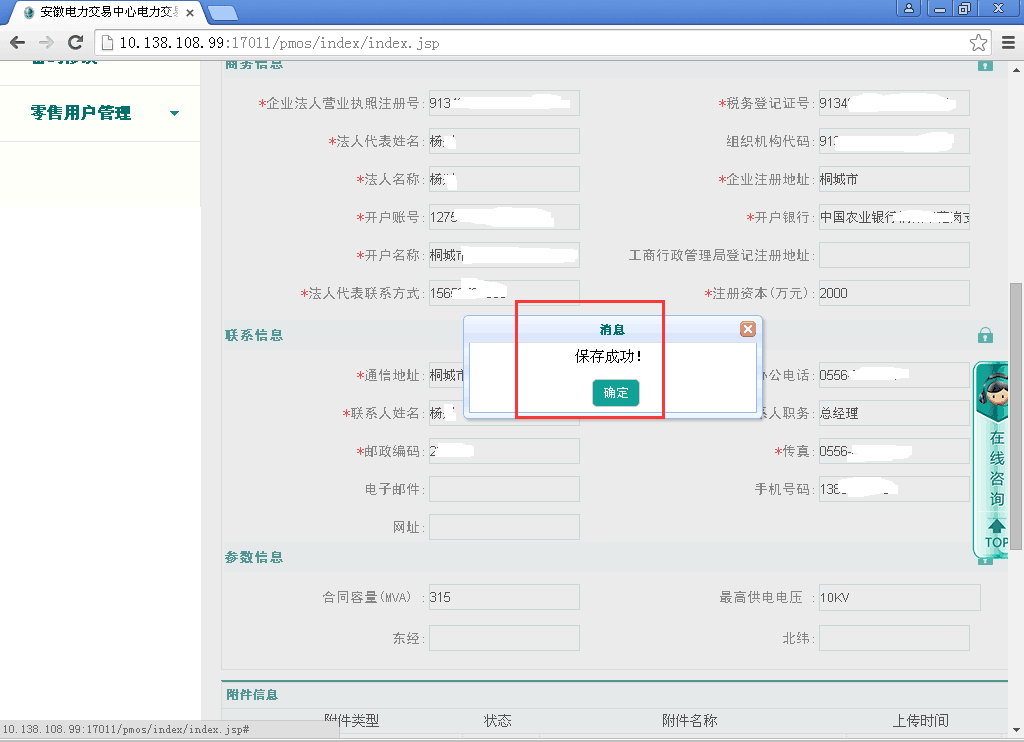Click the 合同容量(MVA) field showing 315
This screenshot has width=1024, height=742.
coord(503,597)
